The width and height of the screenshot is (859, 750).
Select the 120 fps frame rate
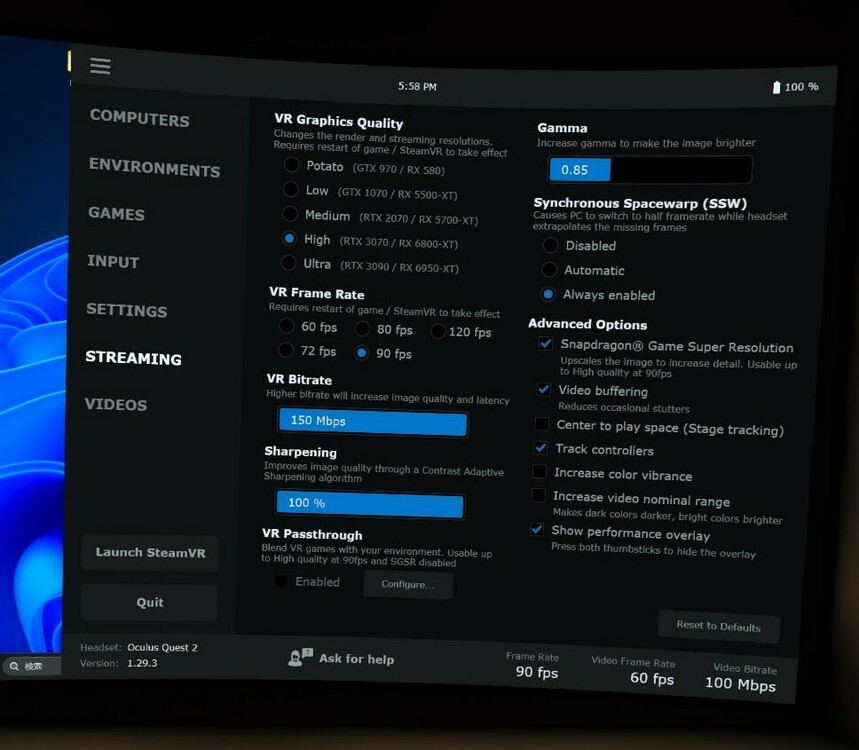(x=437, y=331)
